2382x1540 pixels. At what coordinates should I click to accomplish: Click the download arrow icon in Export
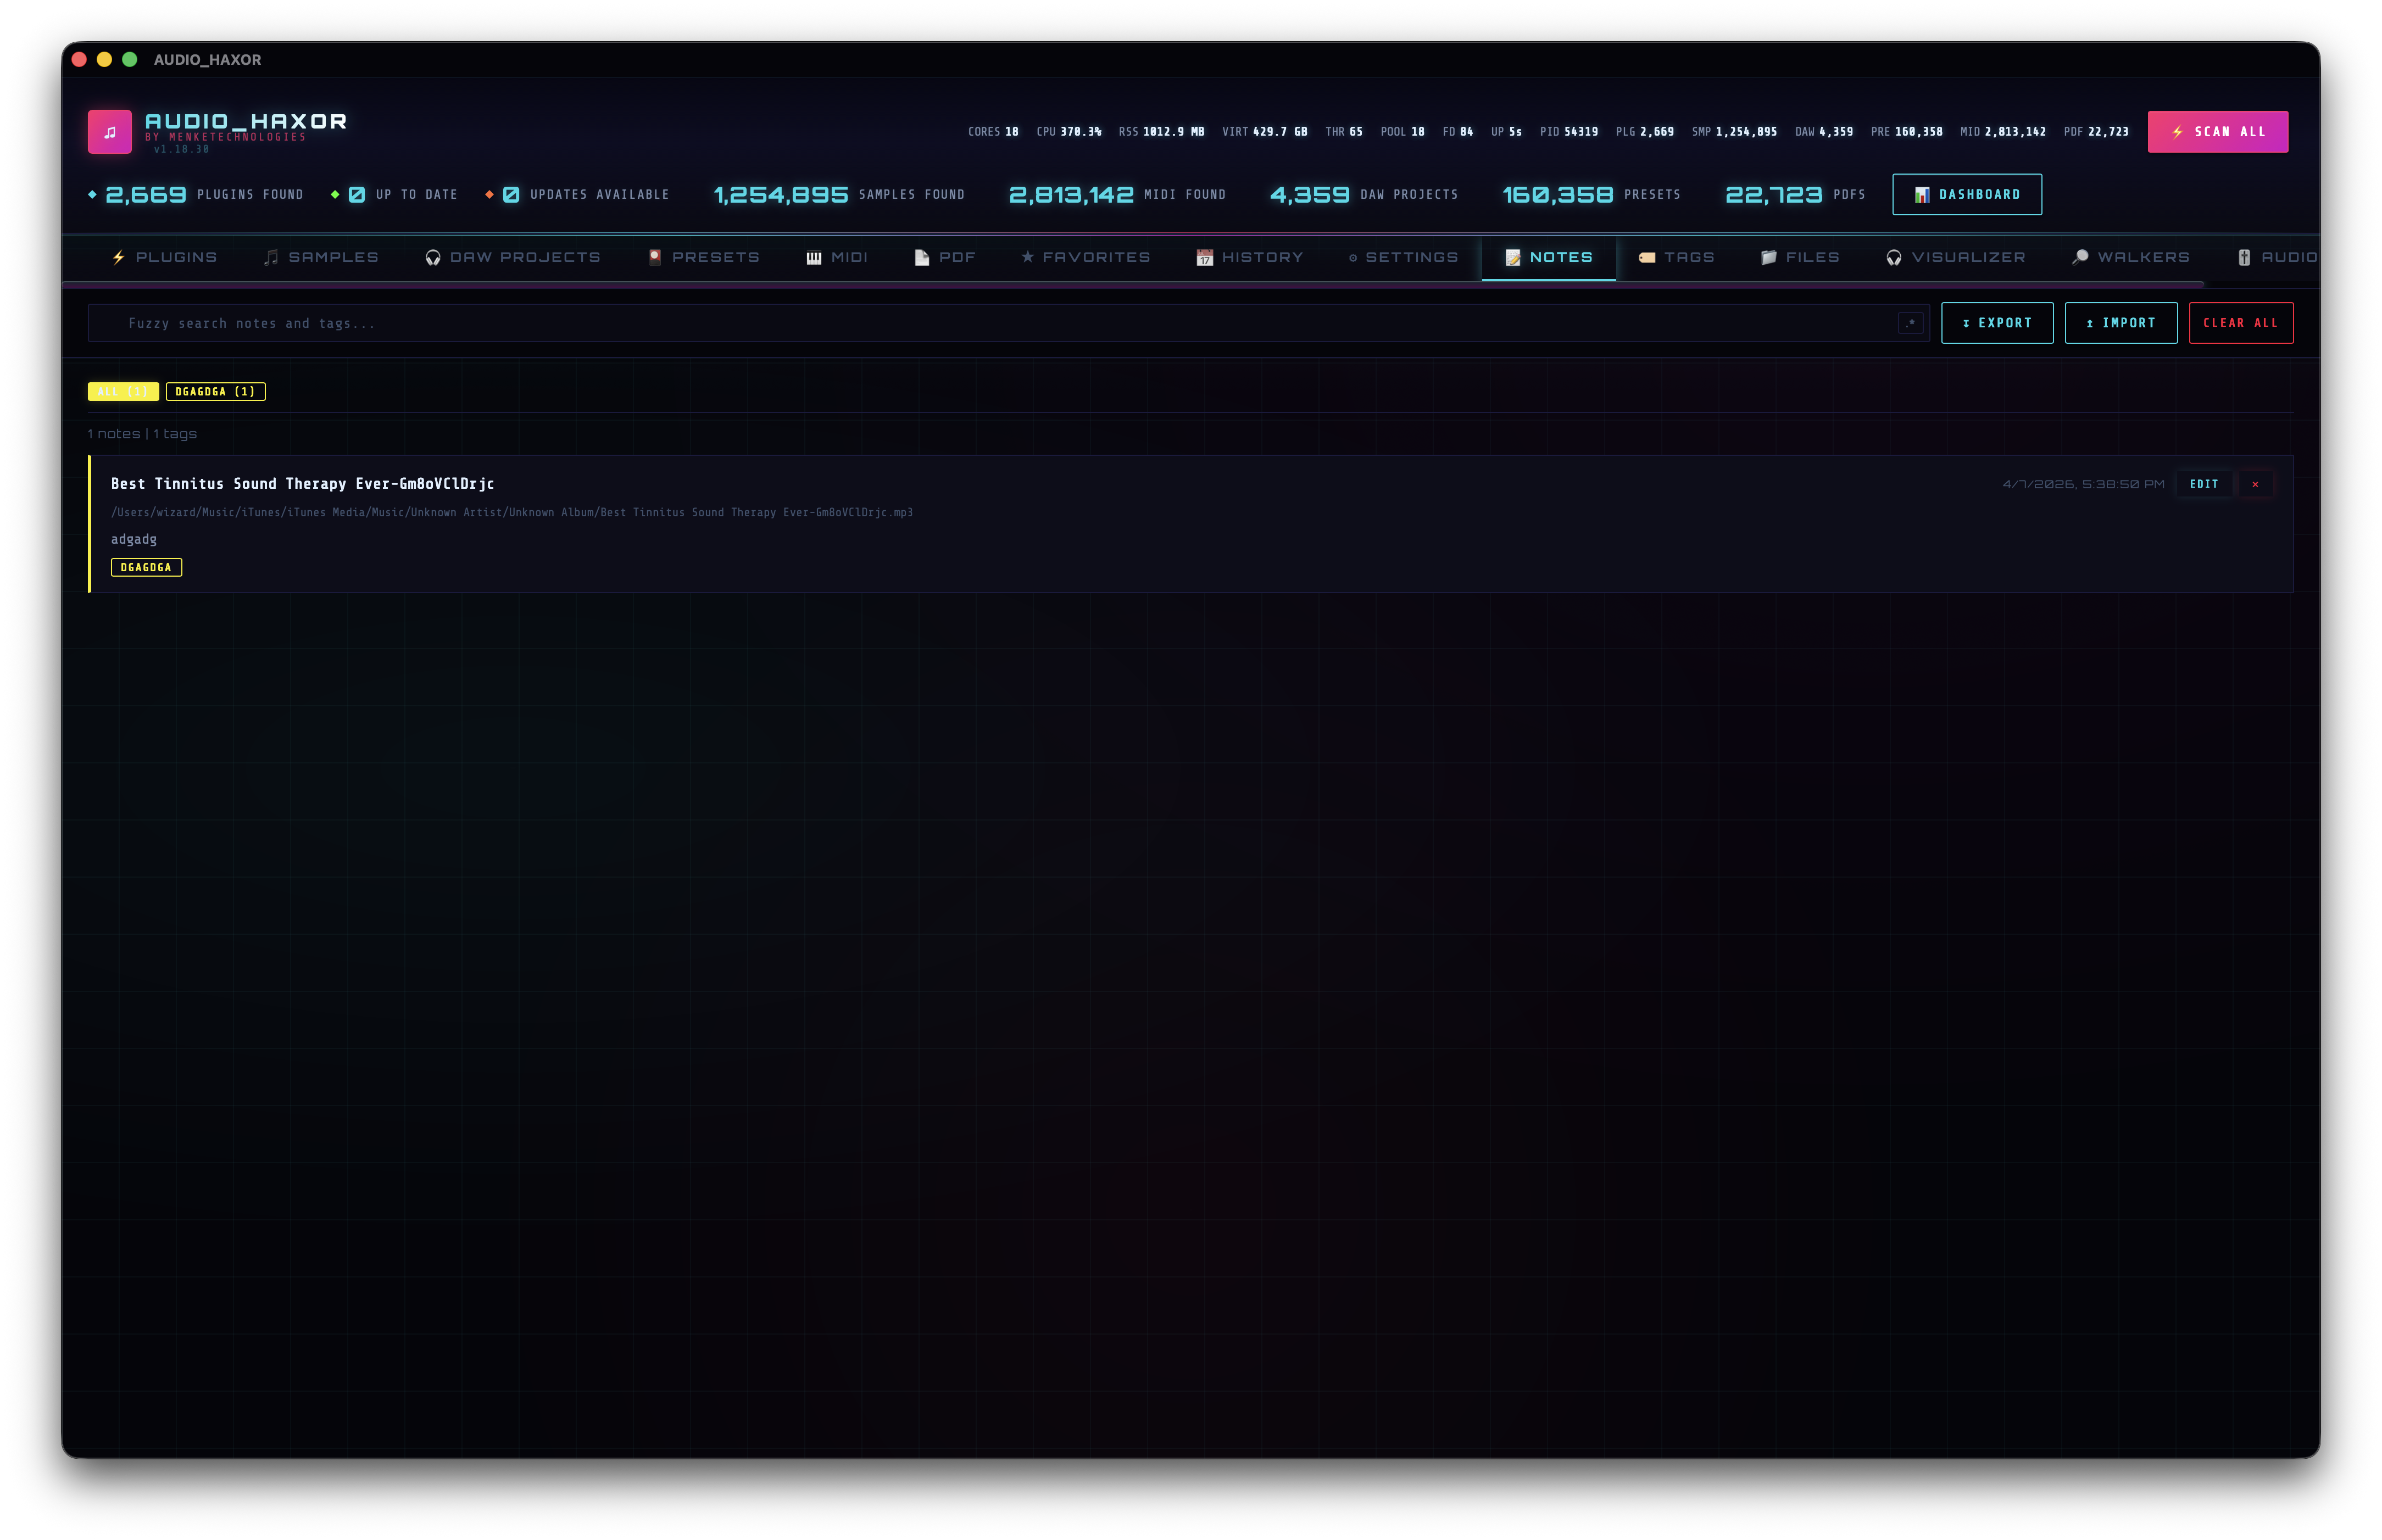point(1966,323)
